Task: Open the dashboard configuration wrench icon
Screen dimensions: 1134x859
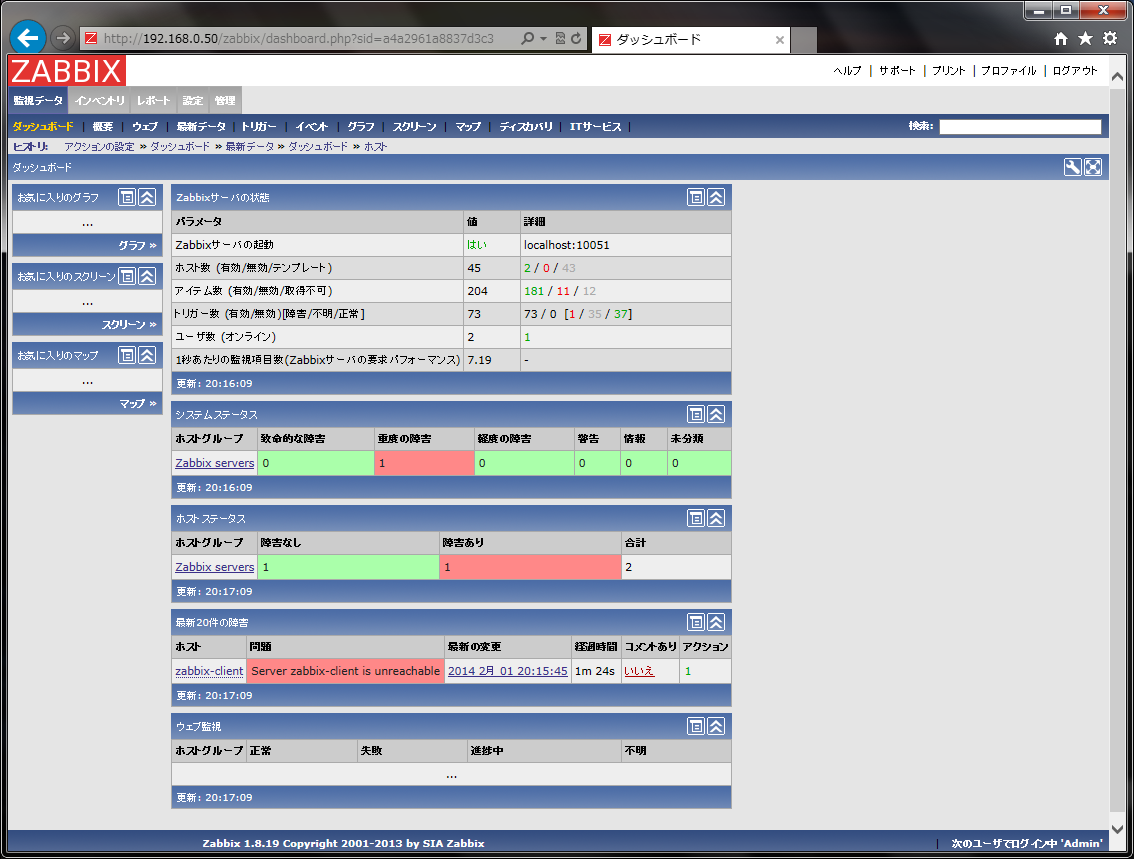Action: (1073, 167)
